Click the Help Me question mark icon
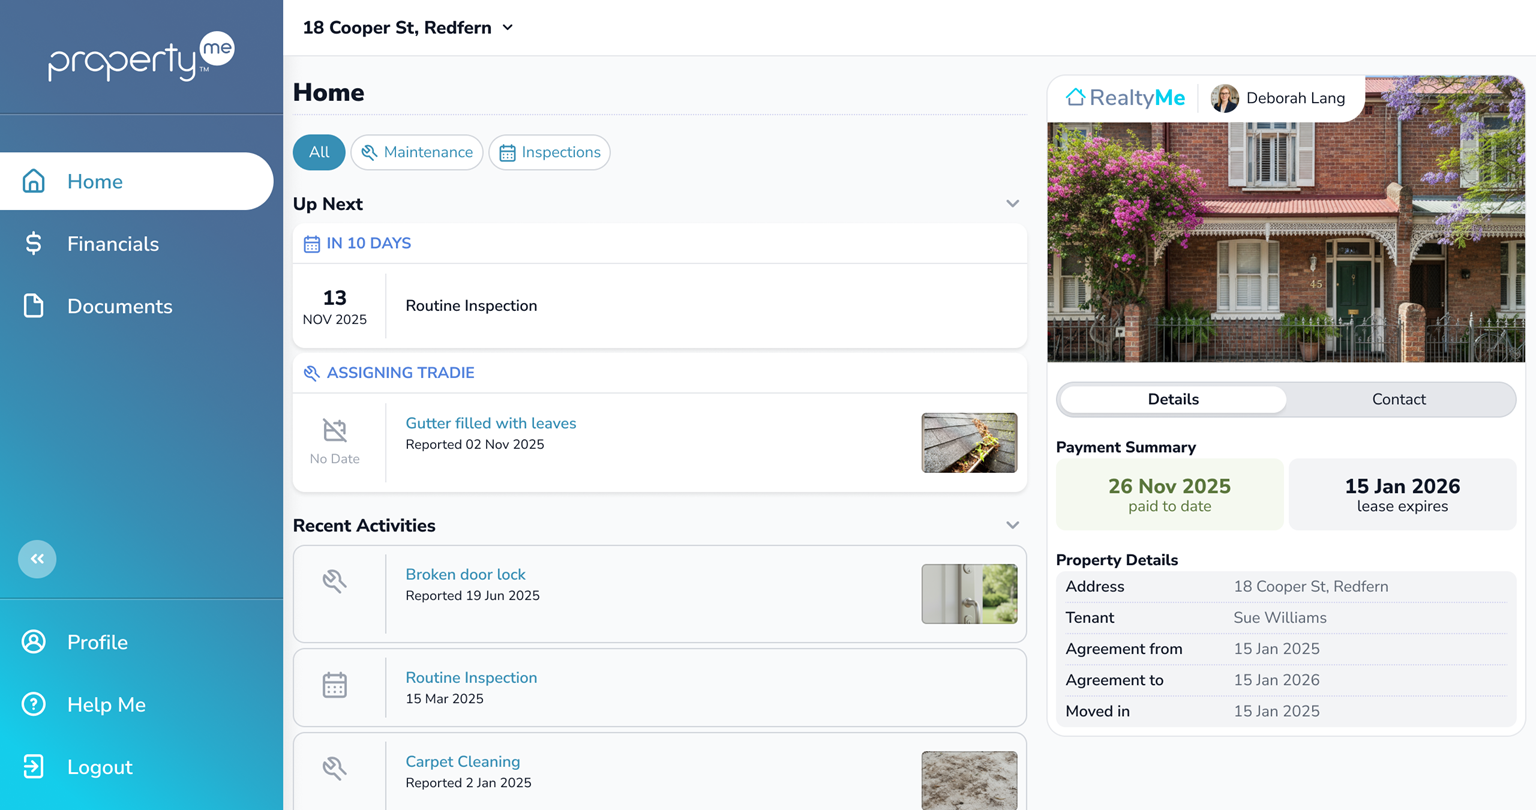 (x=34, y=704)
